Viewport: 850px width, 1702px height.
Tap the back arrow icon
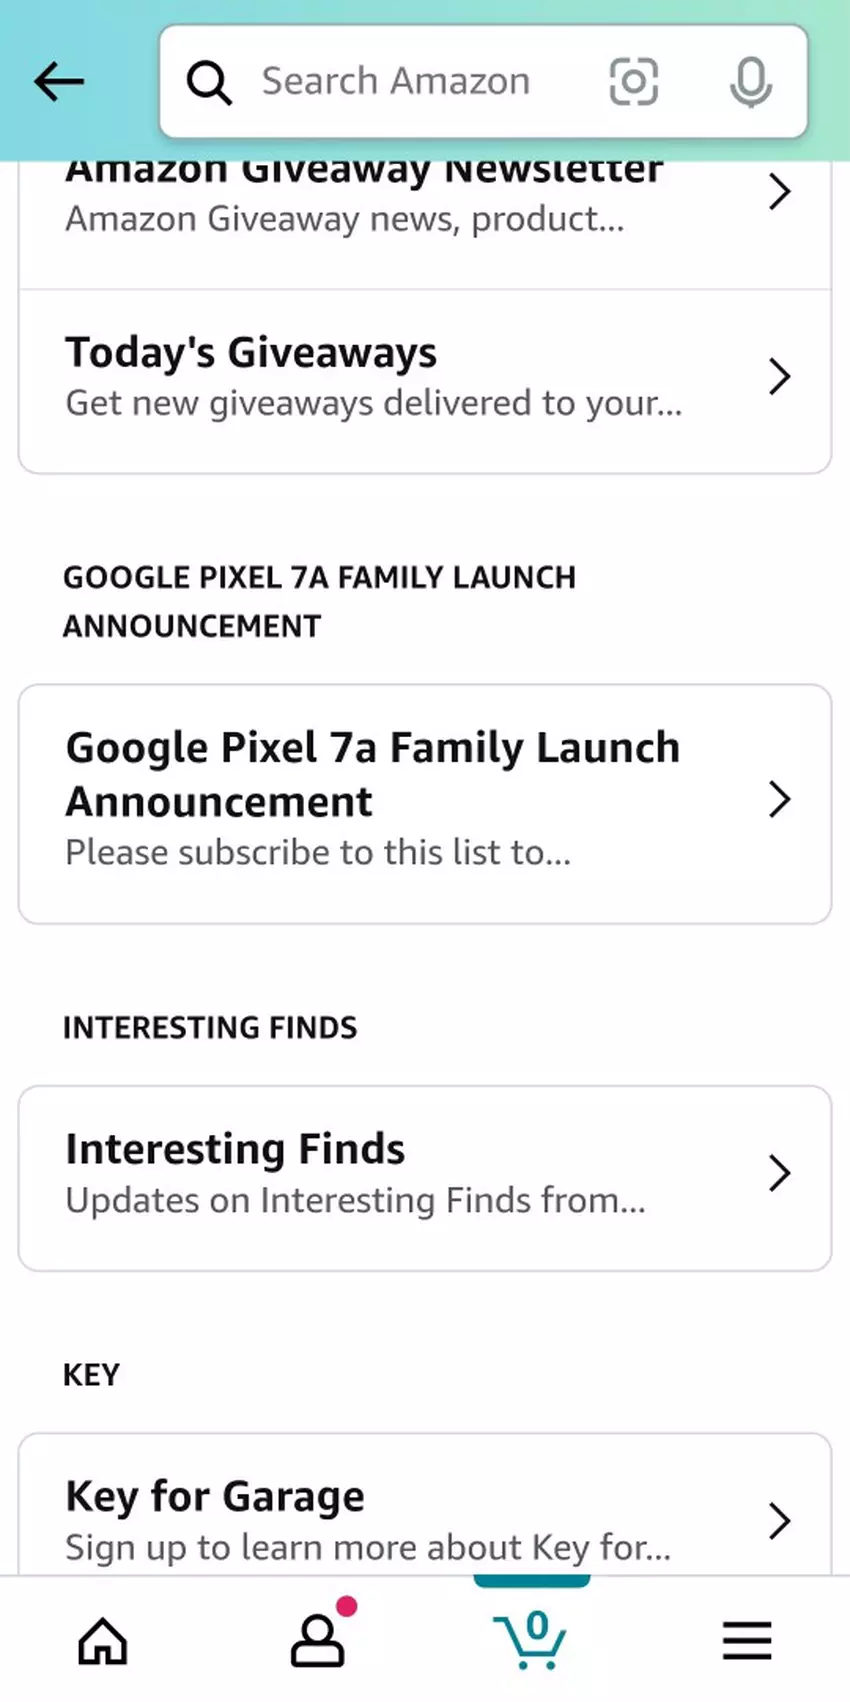tap(59, 81)
